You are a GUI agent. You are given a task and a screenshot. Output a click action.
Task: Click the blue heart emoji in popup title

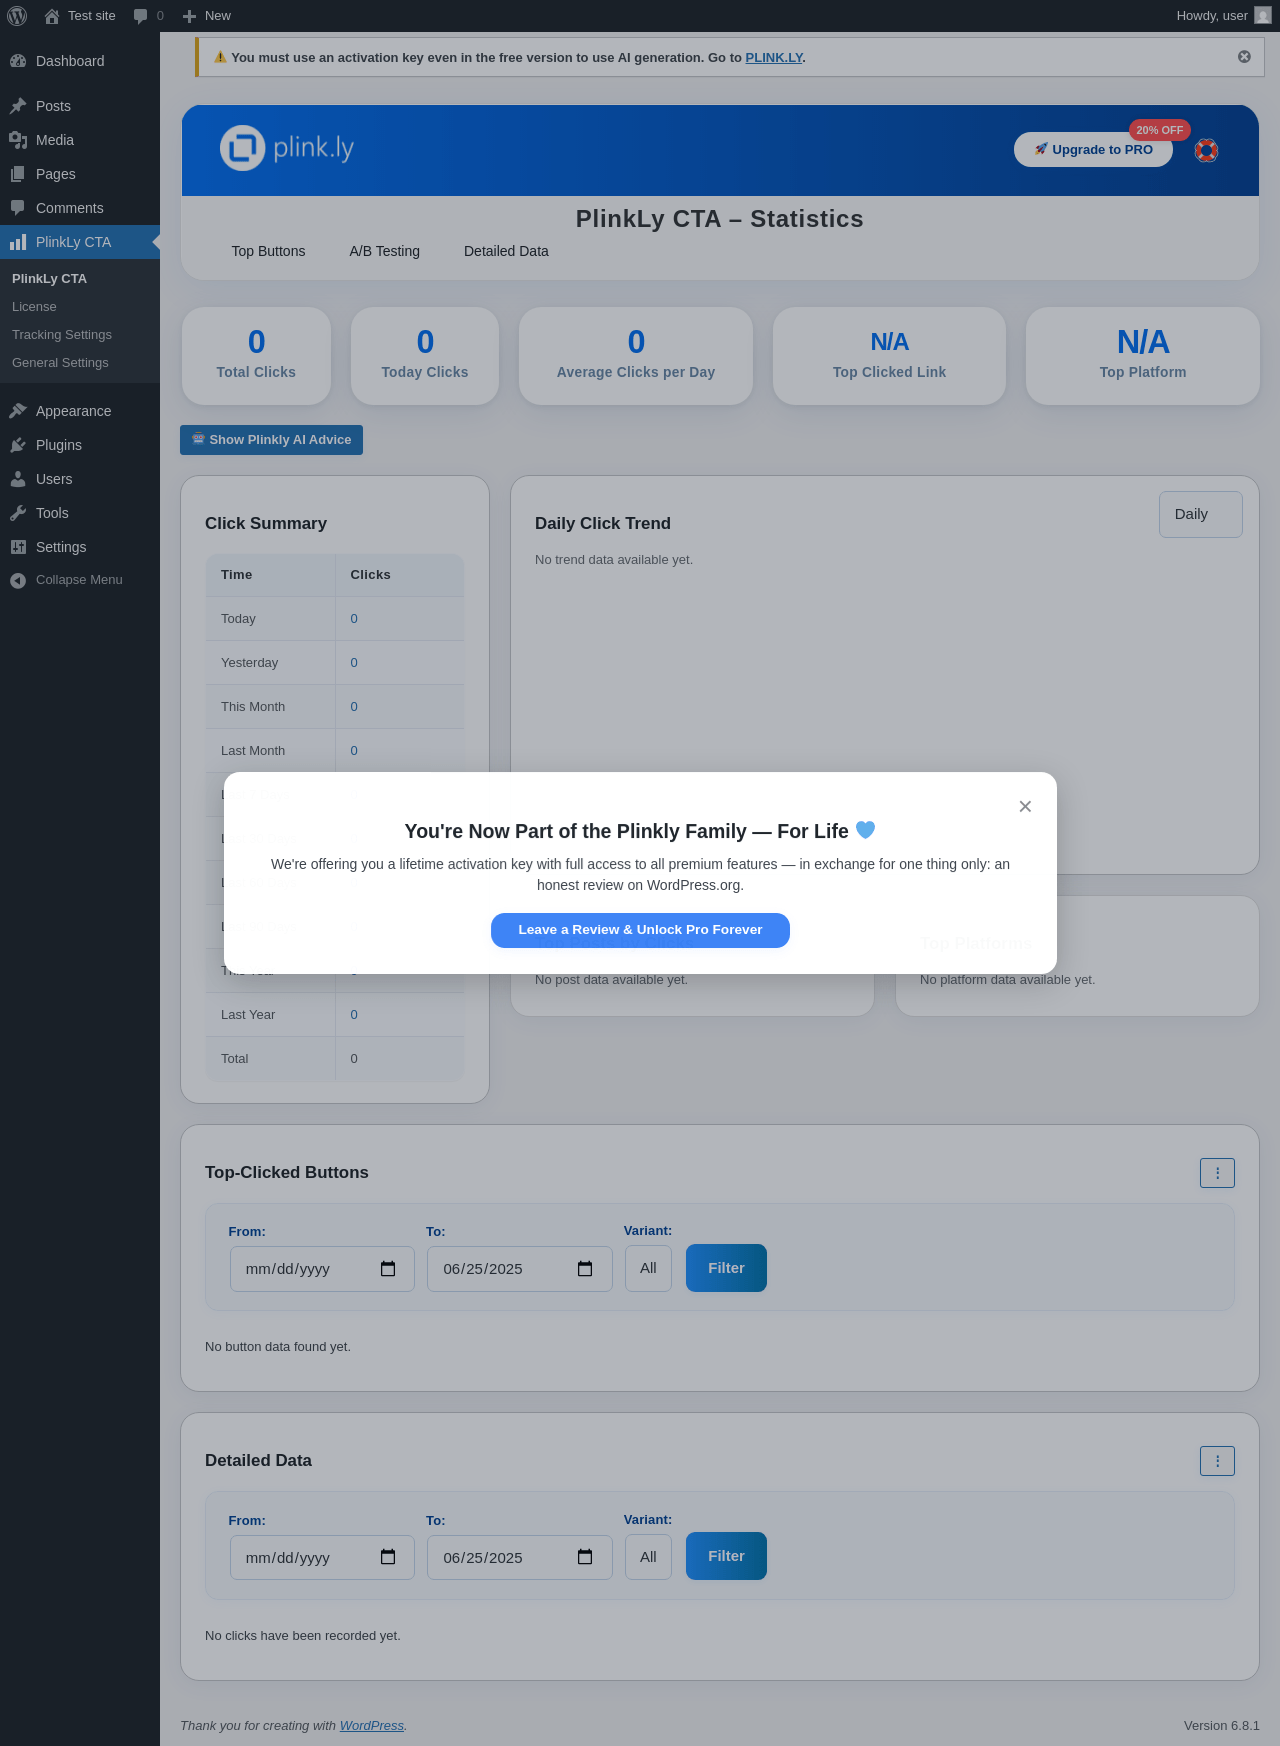866,830
